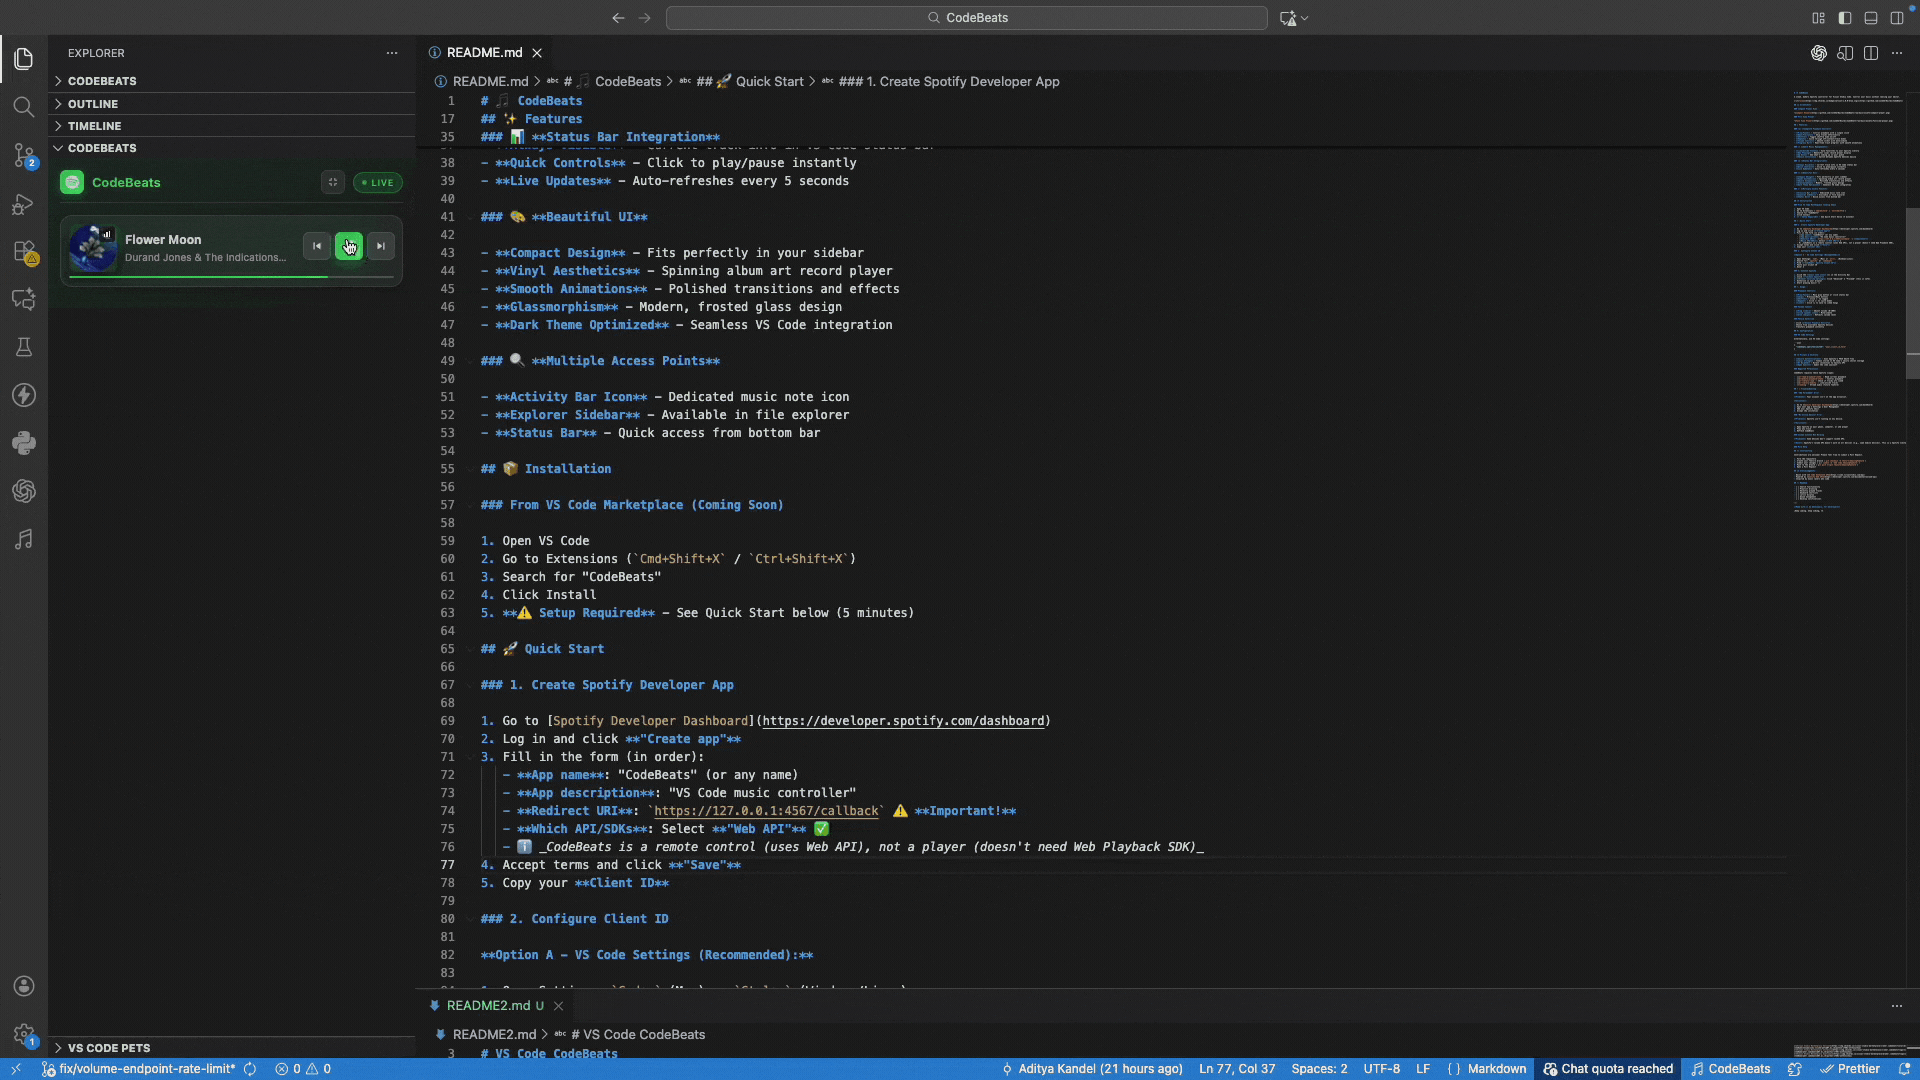The image size is (1920, 1080).
Task: Open Extensions showing warning badge
Action: point(24,252)
